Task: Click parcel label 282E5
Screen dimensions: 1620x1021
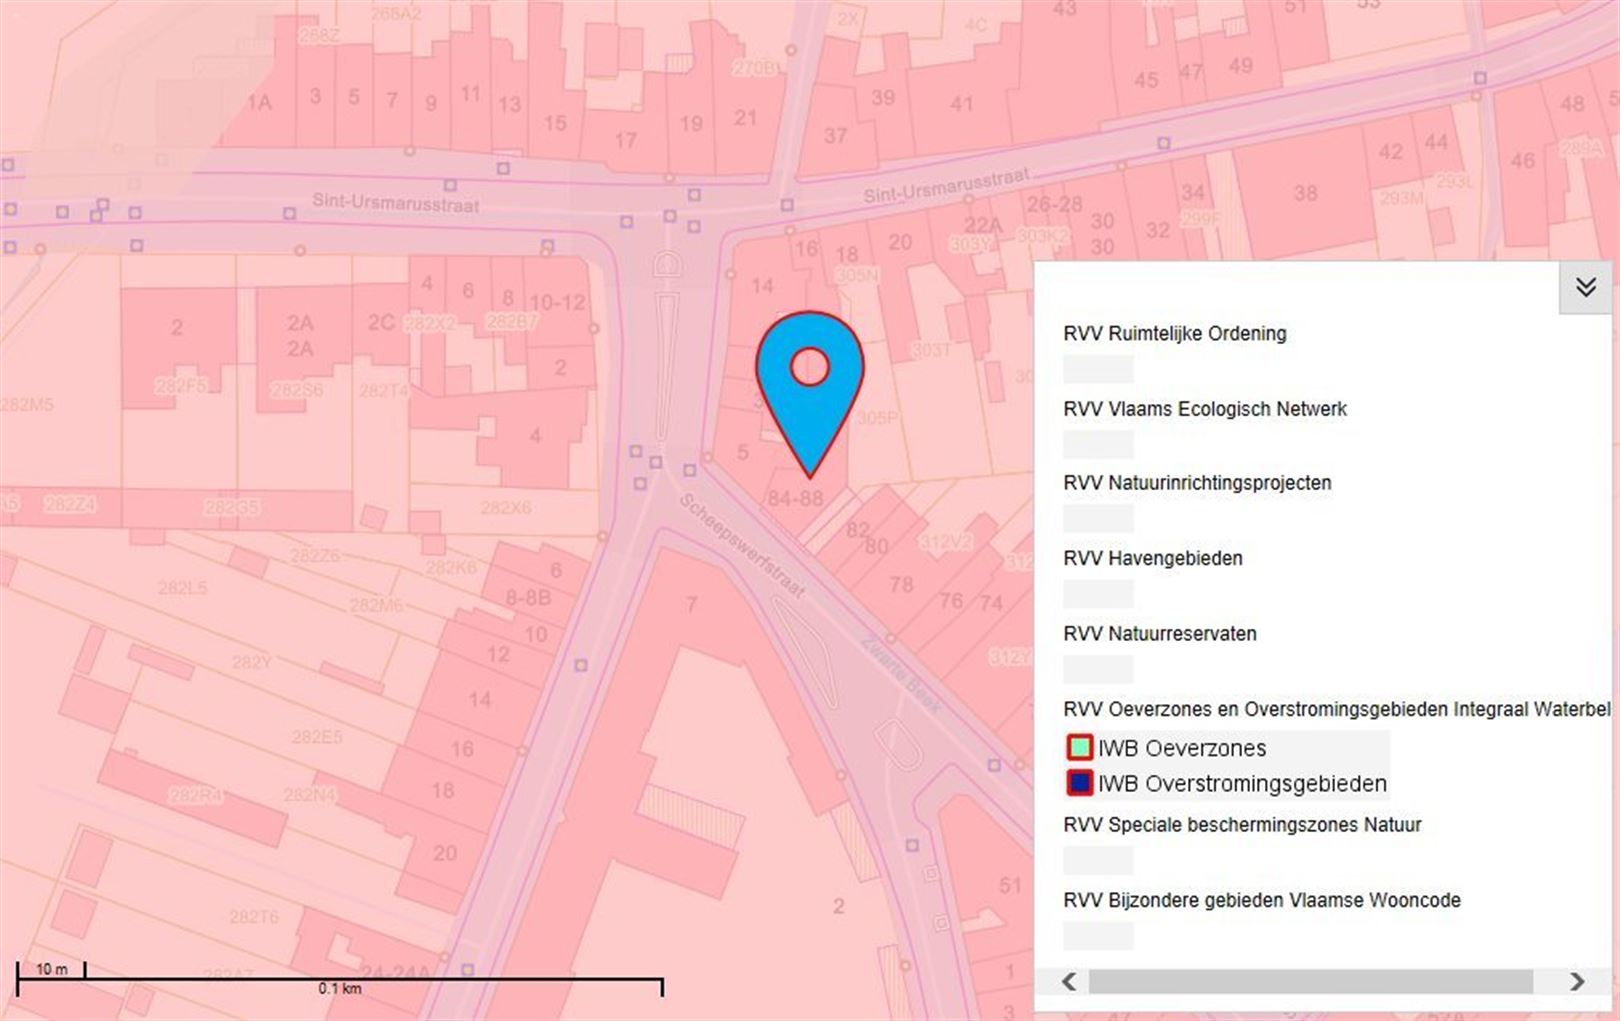Action: tap(317, 737)
